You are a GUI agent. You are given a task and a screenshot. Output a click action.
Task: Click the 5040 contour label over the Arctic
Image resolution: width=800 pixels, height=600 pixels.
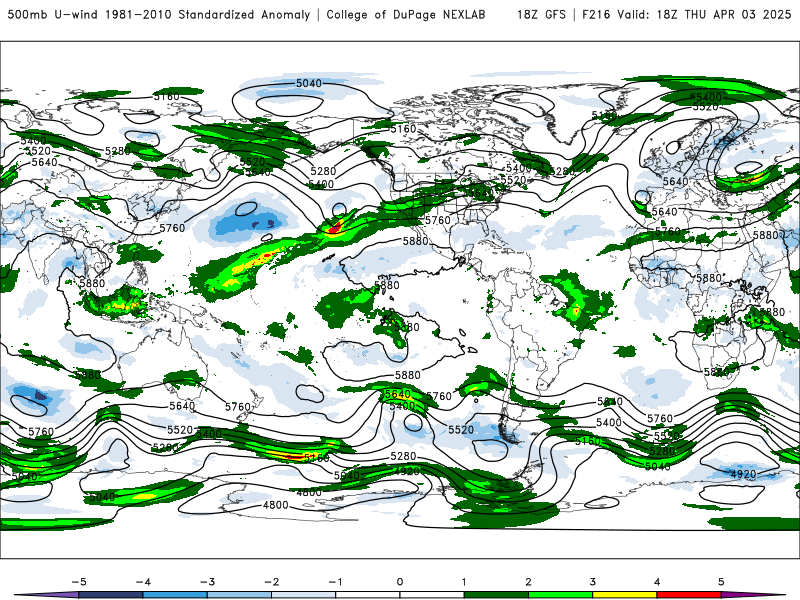pyautogui.click(x=309, y=83)
